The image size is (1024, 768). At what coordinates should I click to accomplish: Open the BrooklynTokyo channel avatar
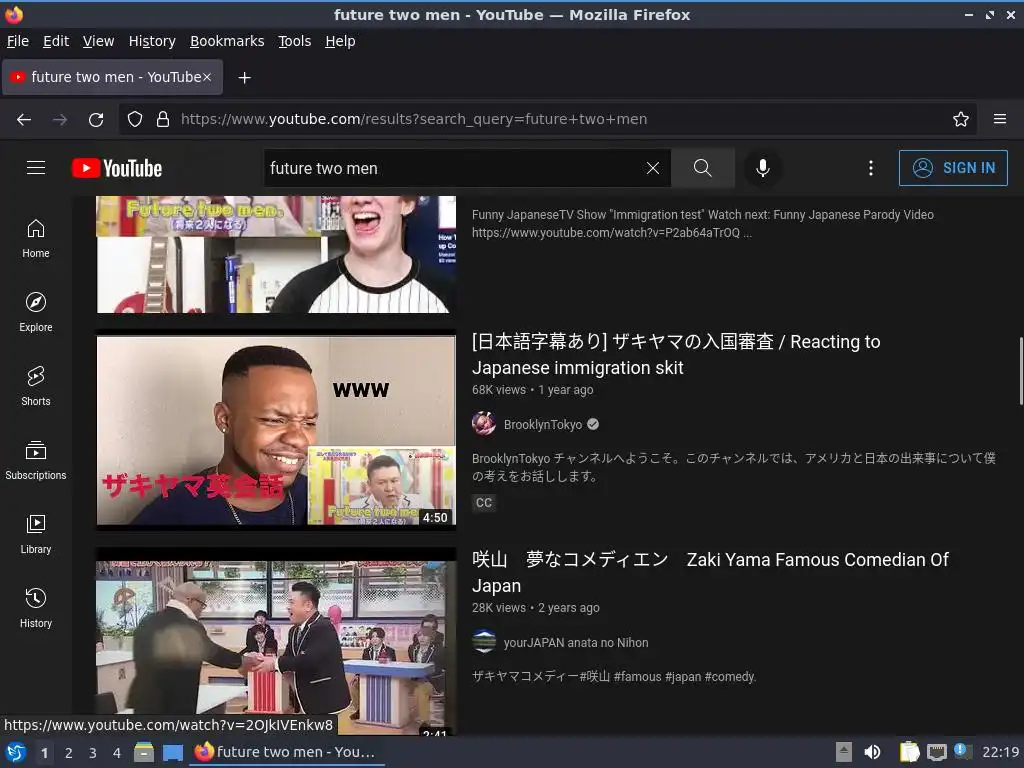pos(484,424)
